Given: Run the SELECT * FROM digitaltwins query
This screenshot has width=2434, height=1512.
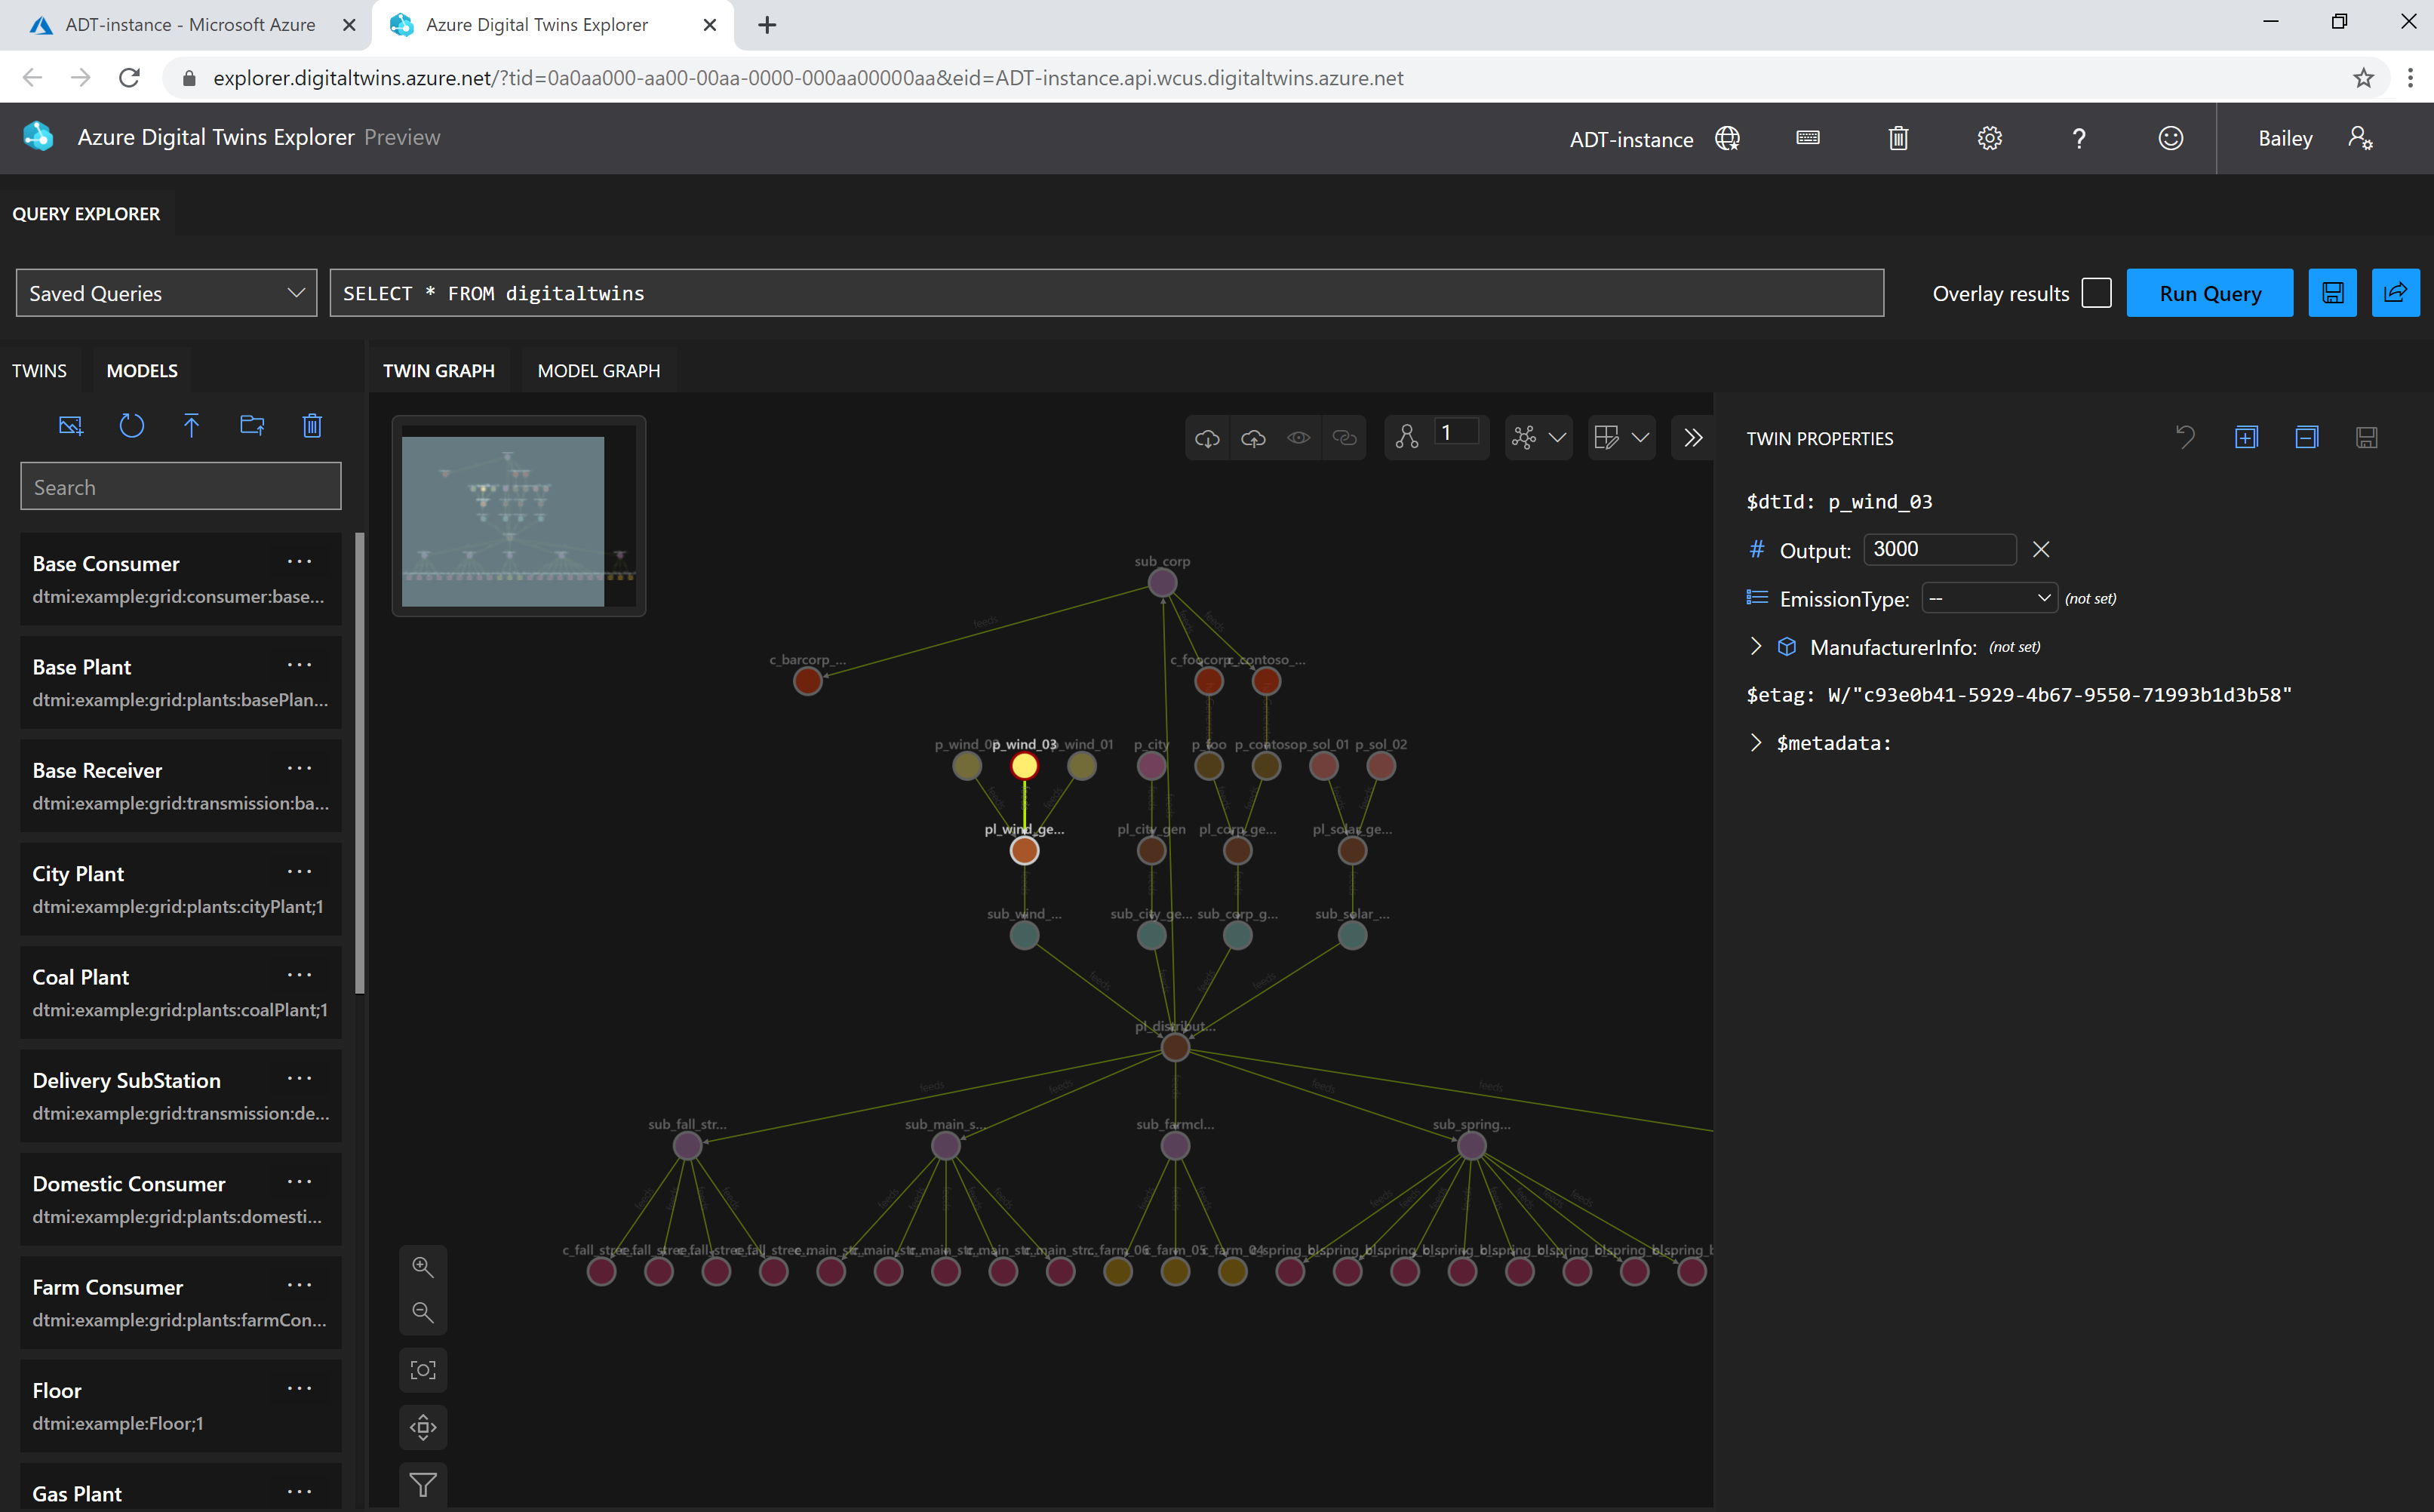Looking at the screenshot, I should pyautogui.click(x=2209, y=293).
